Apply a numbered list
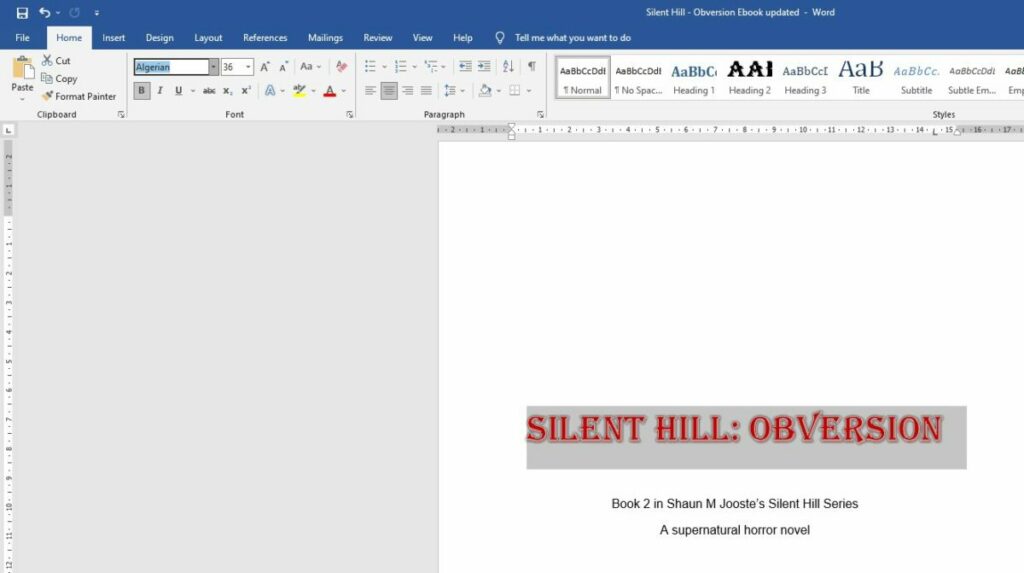 tap(400, 67)
